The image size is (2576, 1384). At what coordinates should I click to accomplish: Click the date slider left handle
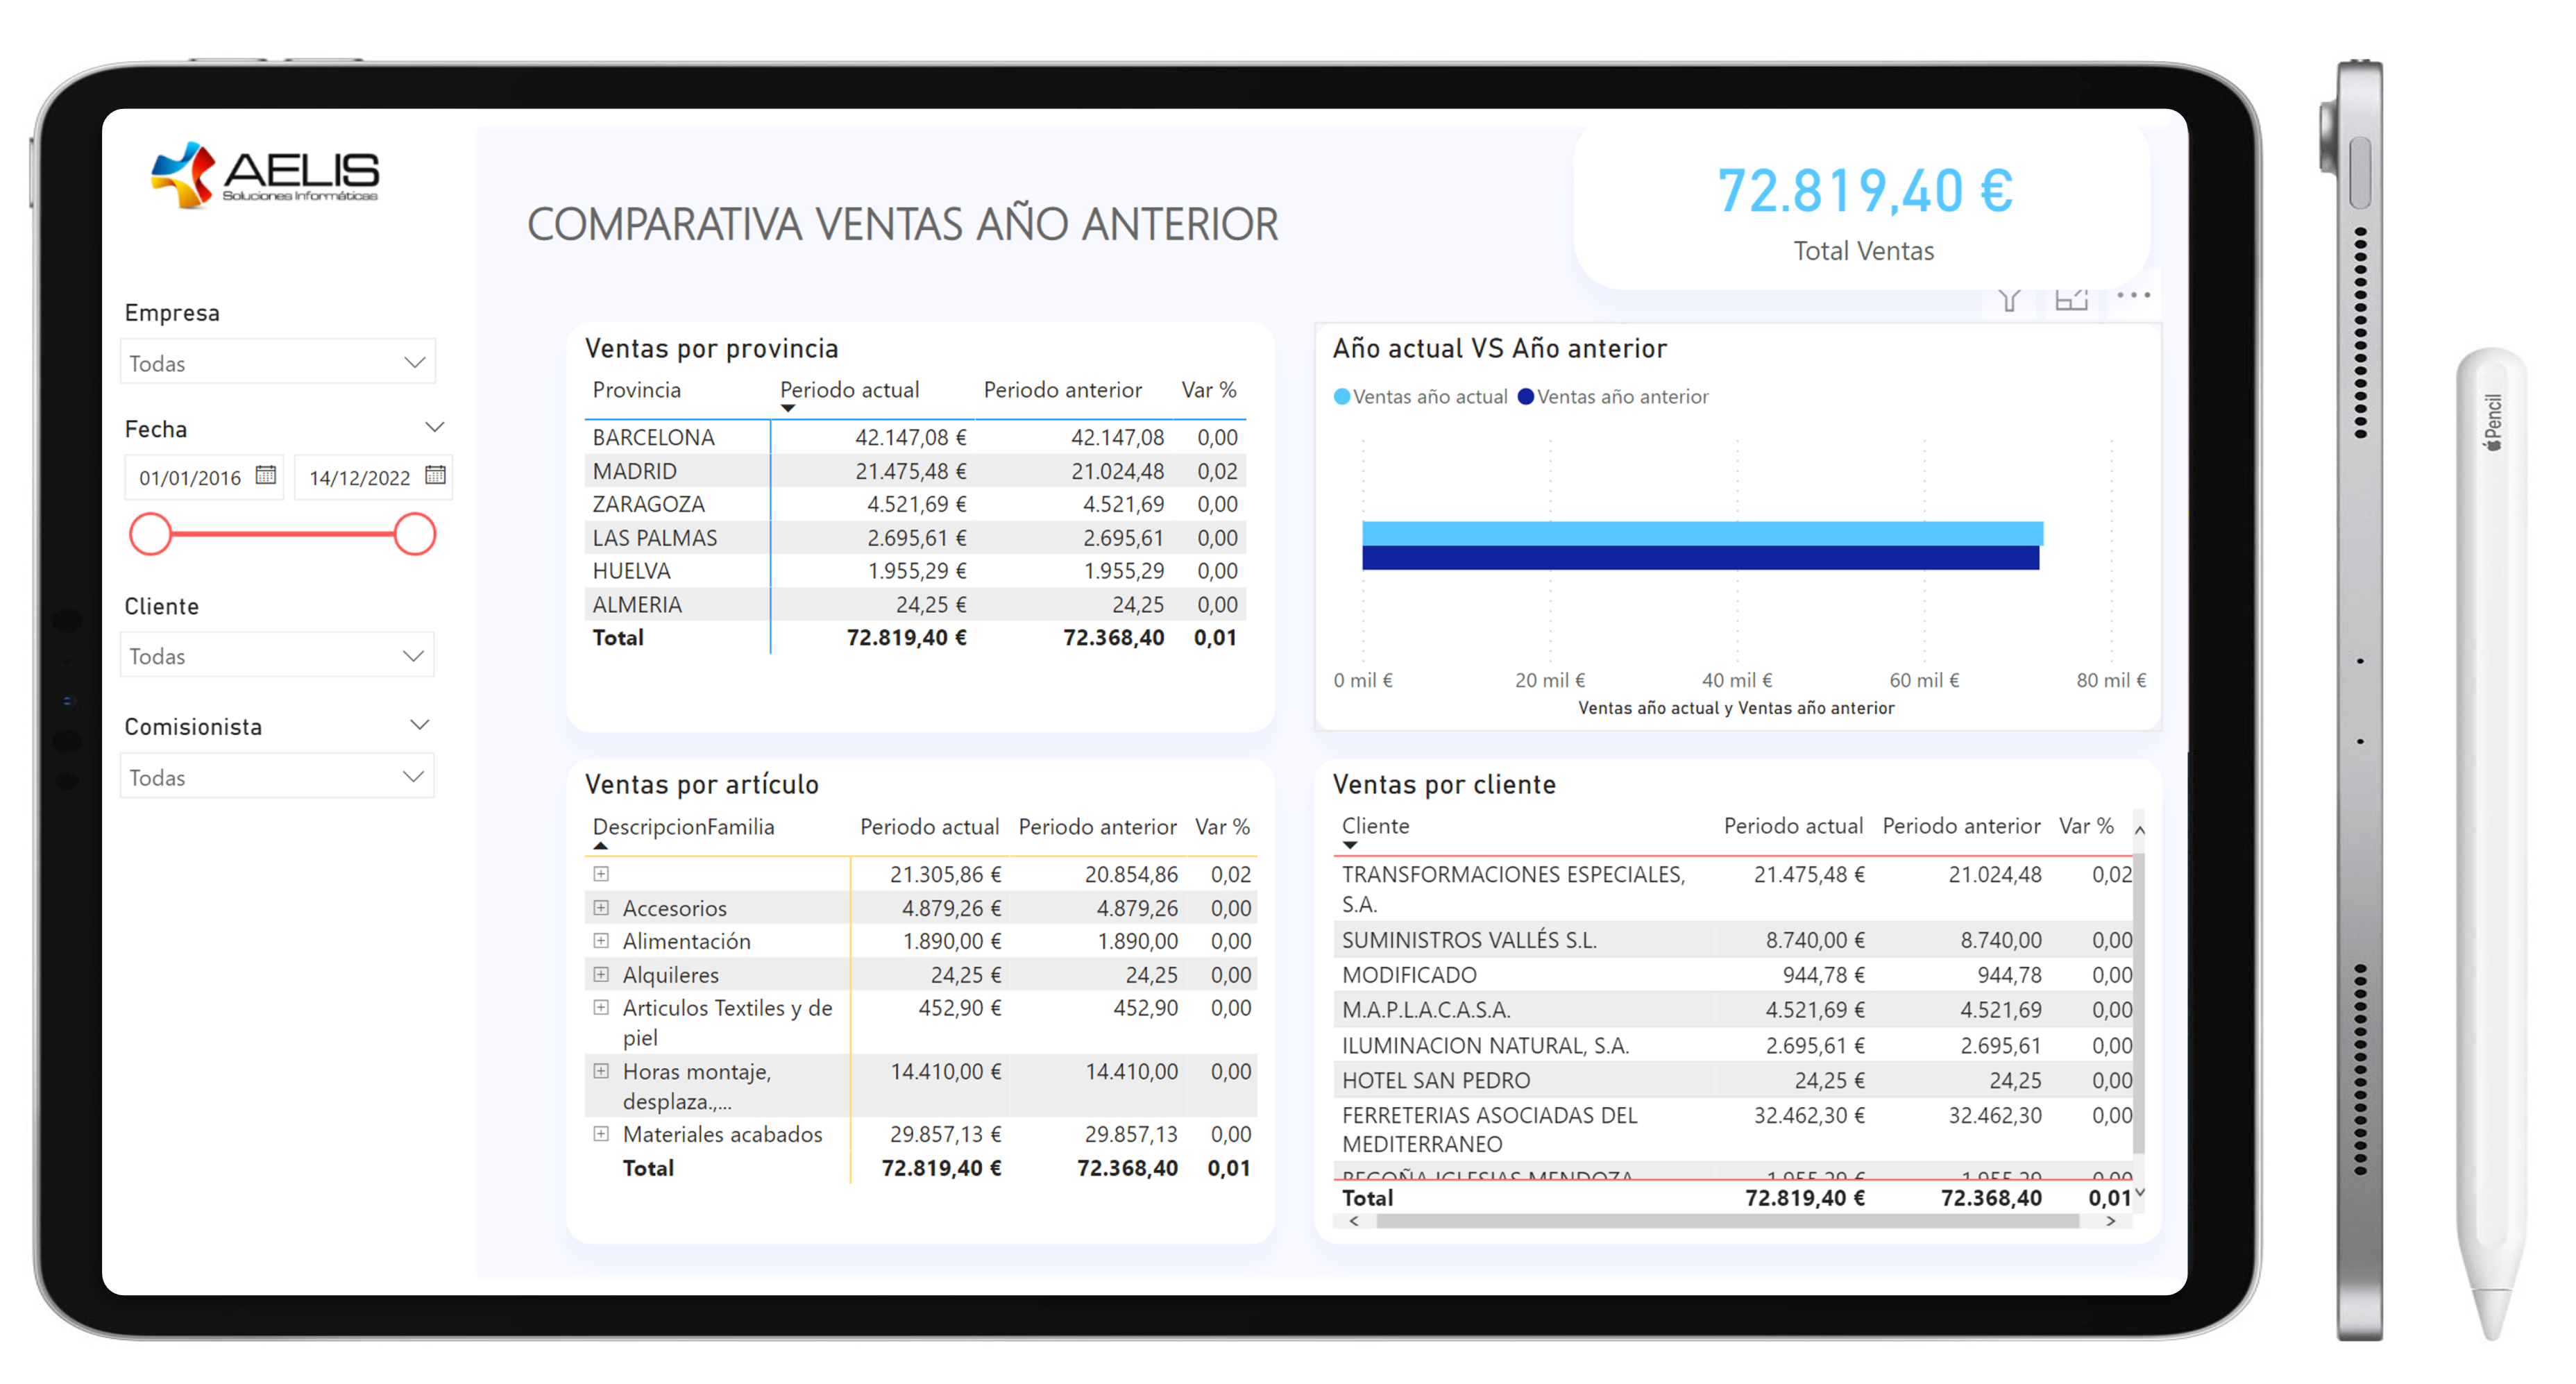151,534
